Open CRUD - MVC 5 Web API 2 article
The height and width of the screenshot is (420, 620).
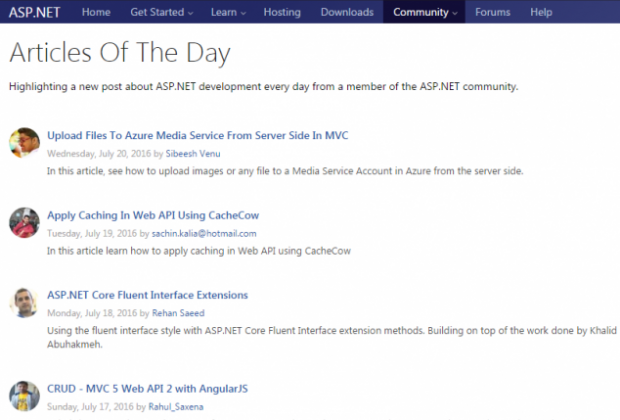pyautogui.click(x=147, y=389)
